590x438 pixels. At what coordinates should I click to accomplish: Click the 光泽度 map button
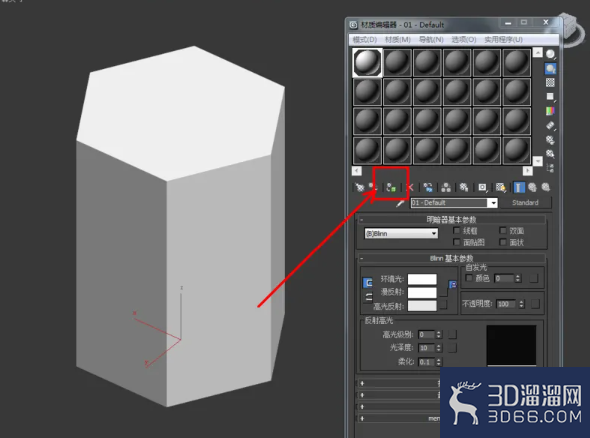[453, 348]
